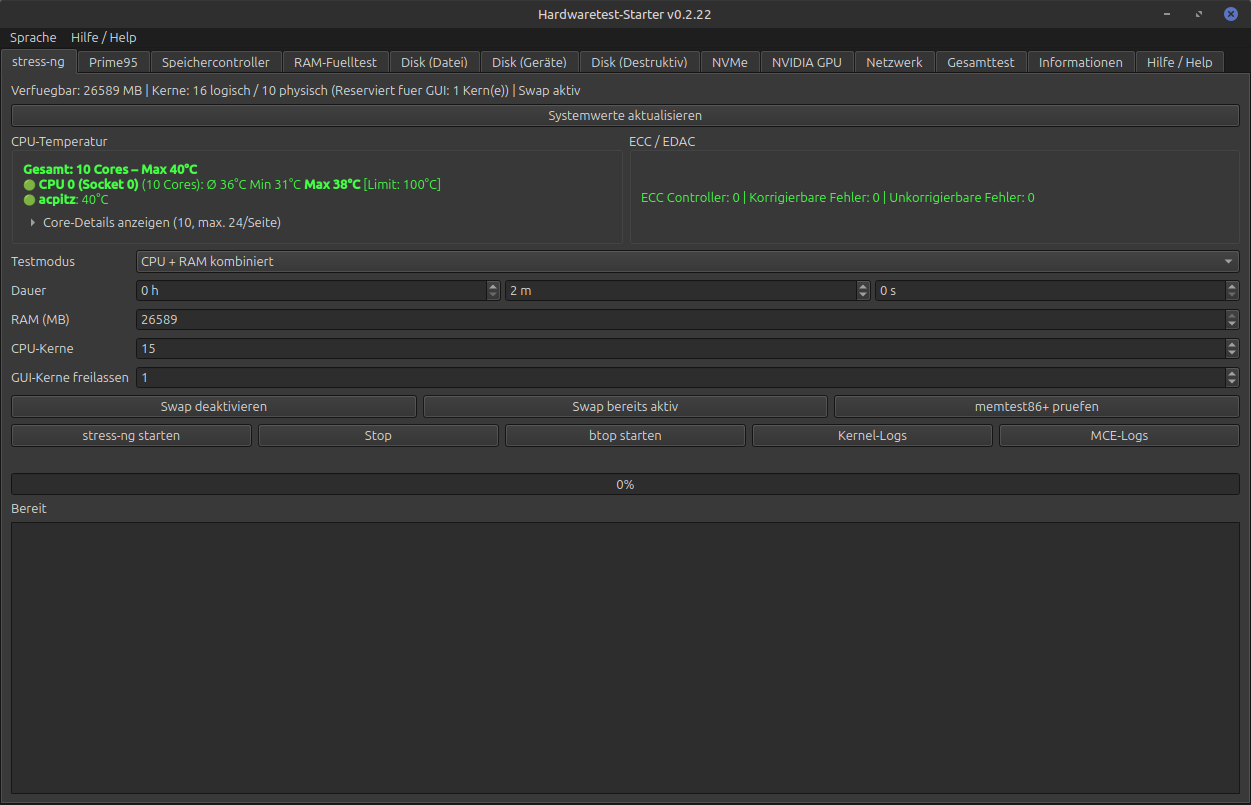The image size is (1251, 805).
Task: Open the Hilfe / Help tab
Action: 1179,62
